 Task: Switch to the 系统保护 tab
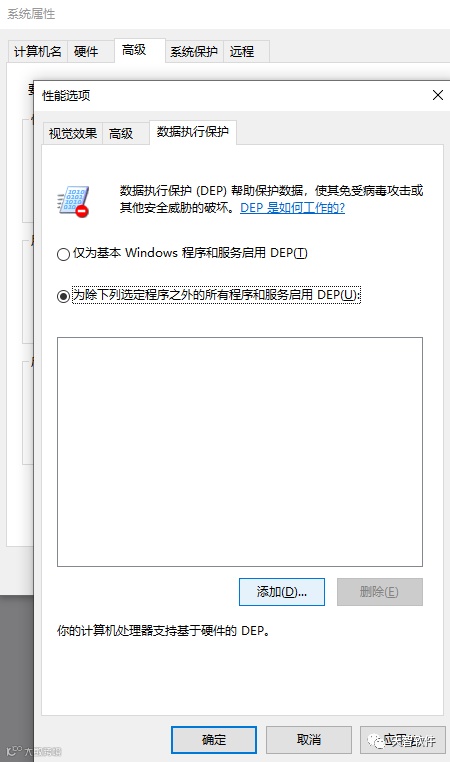193,52
